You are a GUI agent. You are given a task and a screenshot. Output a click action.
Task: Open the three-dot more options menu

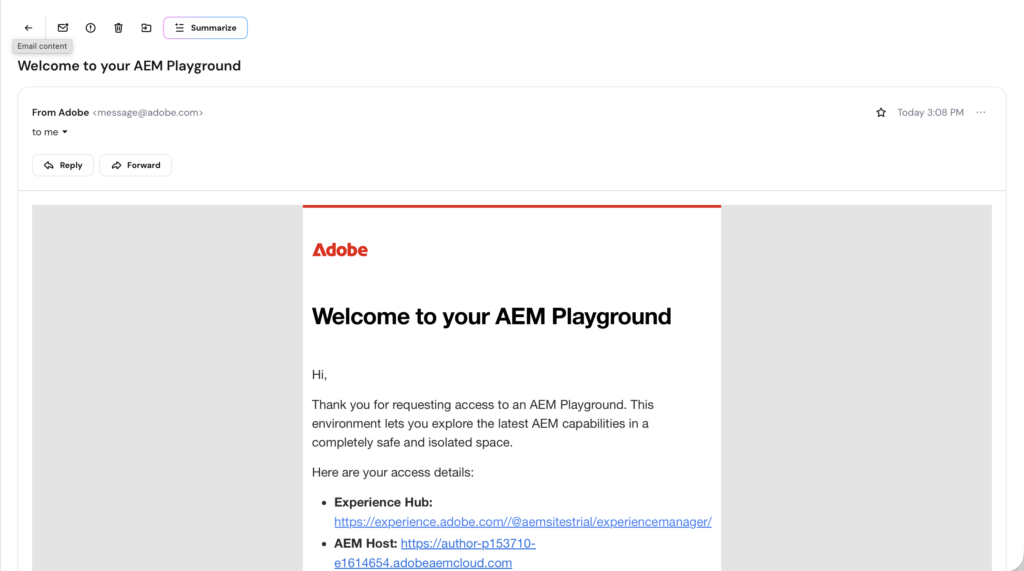(x=981, y=113)
